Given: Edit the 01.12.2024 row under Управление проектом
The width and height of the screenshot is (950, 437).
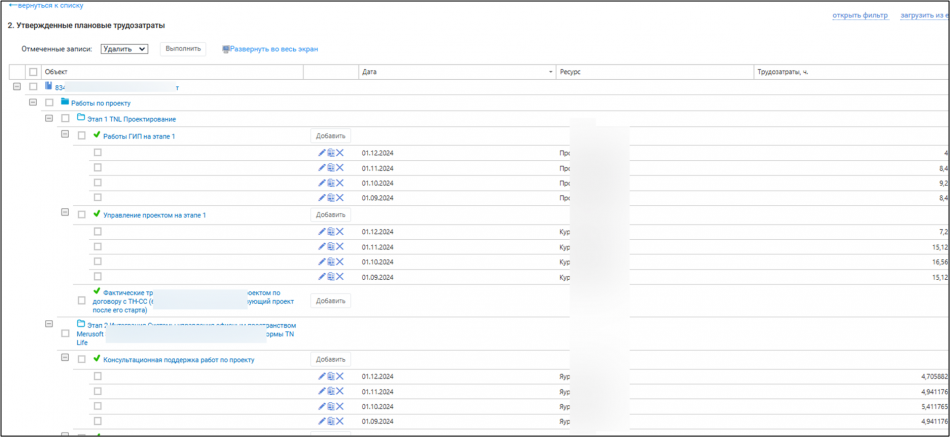Looking at the screenshot, I should [x=322, y=232].
